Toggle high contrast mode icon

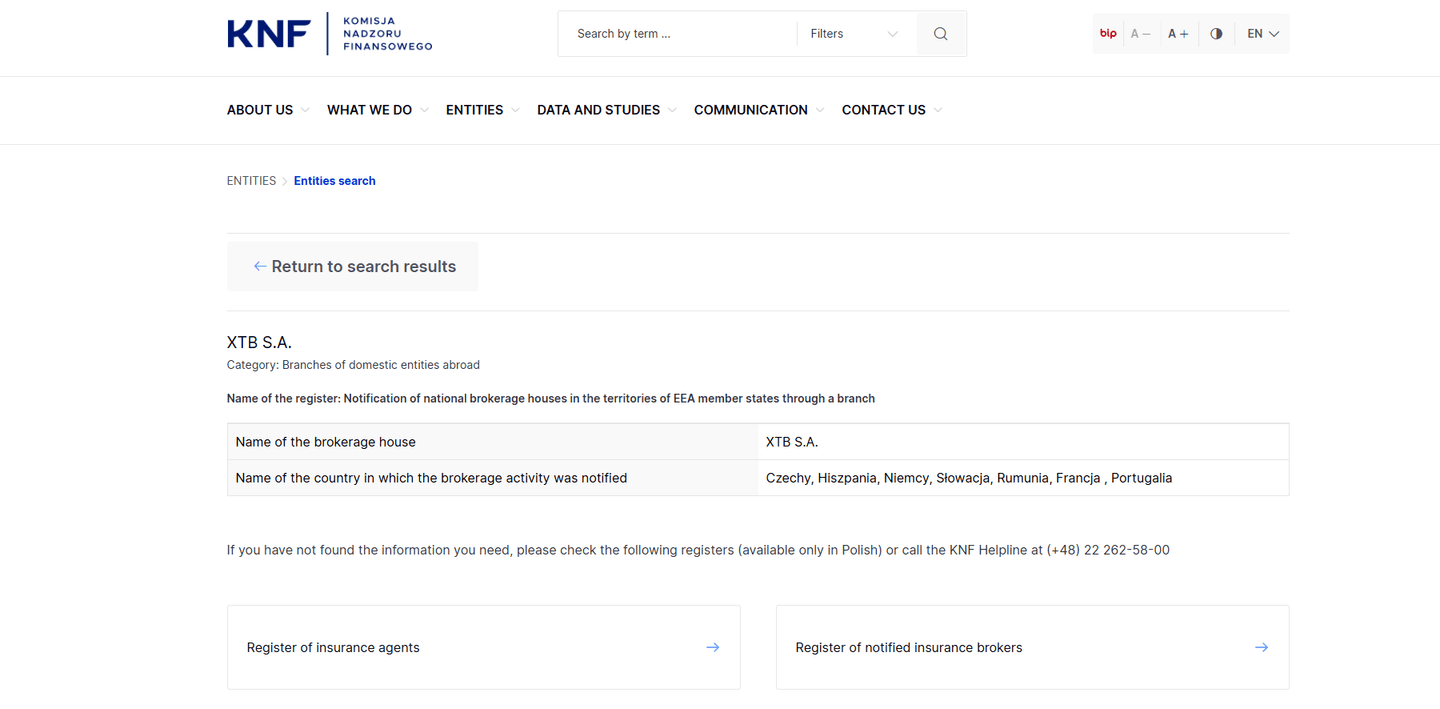coord(1216,34)
